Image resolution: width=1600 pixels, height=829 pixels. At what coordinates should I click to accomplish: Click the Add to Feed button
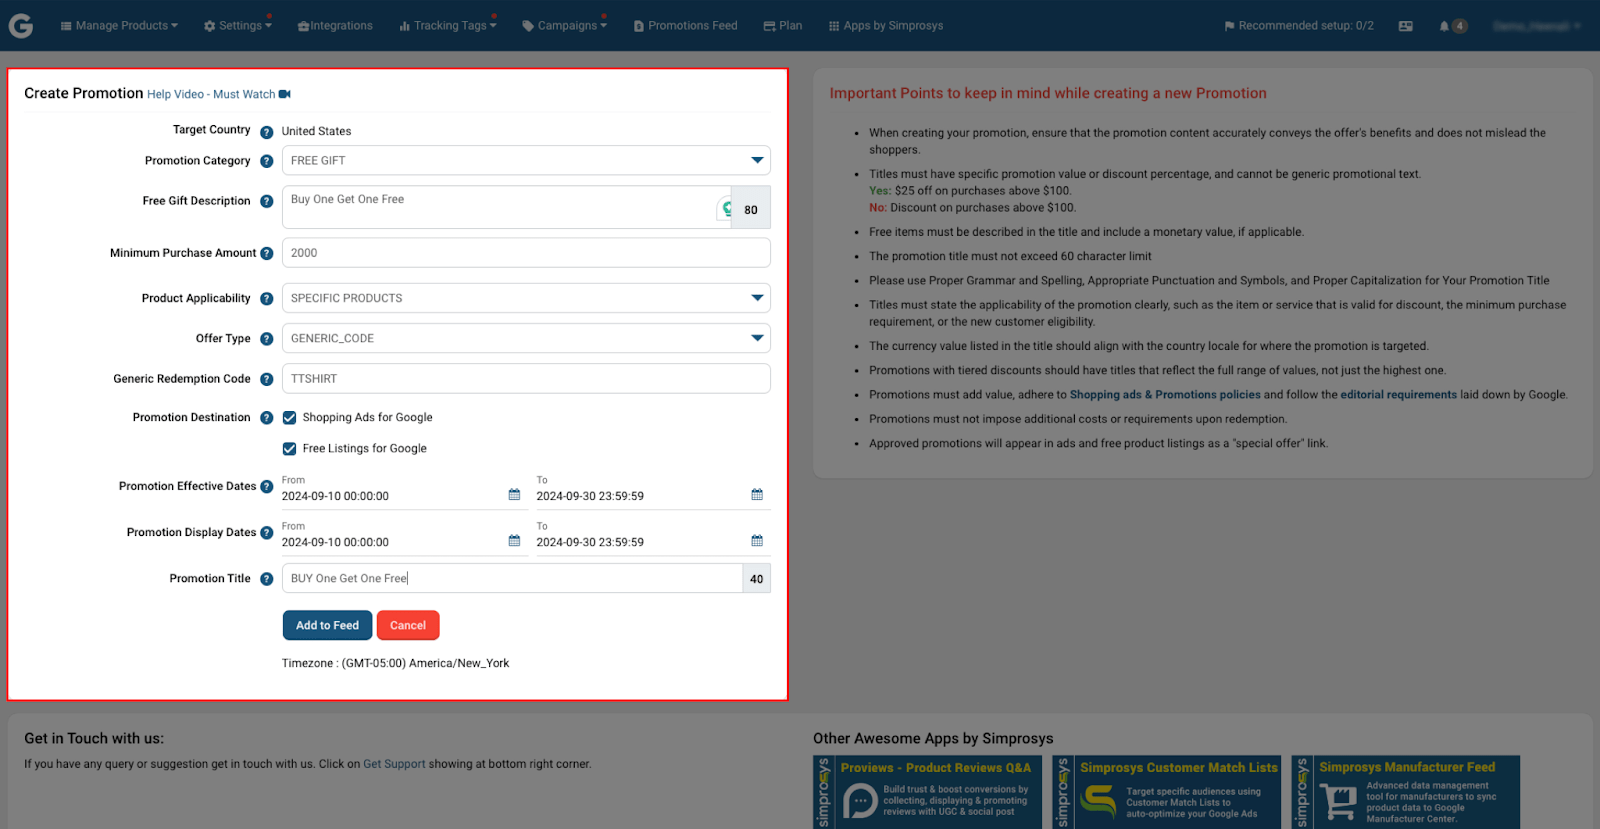[x=327, y=625]
